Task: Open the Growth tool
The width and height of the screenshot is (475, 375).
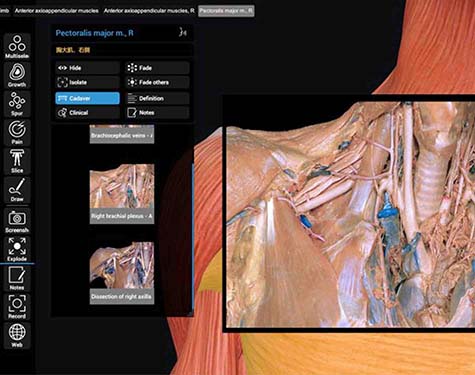Action: (17, 75)
